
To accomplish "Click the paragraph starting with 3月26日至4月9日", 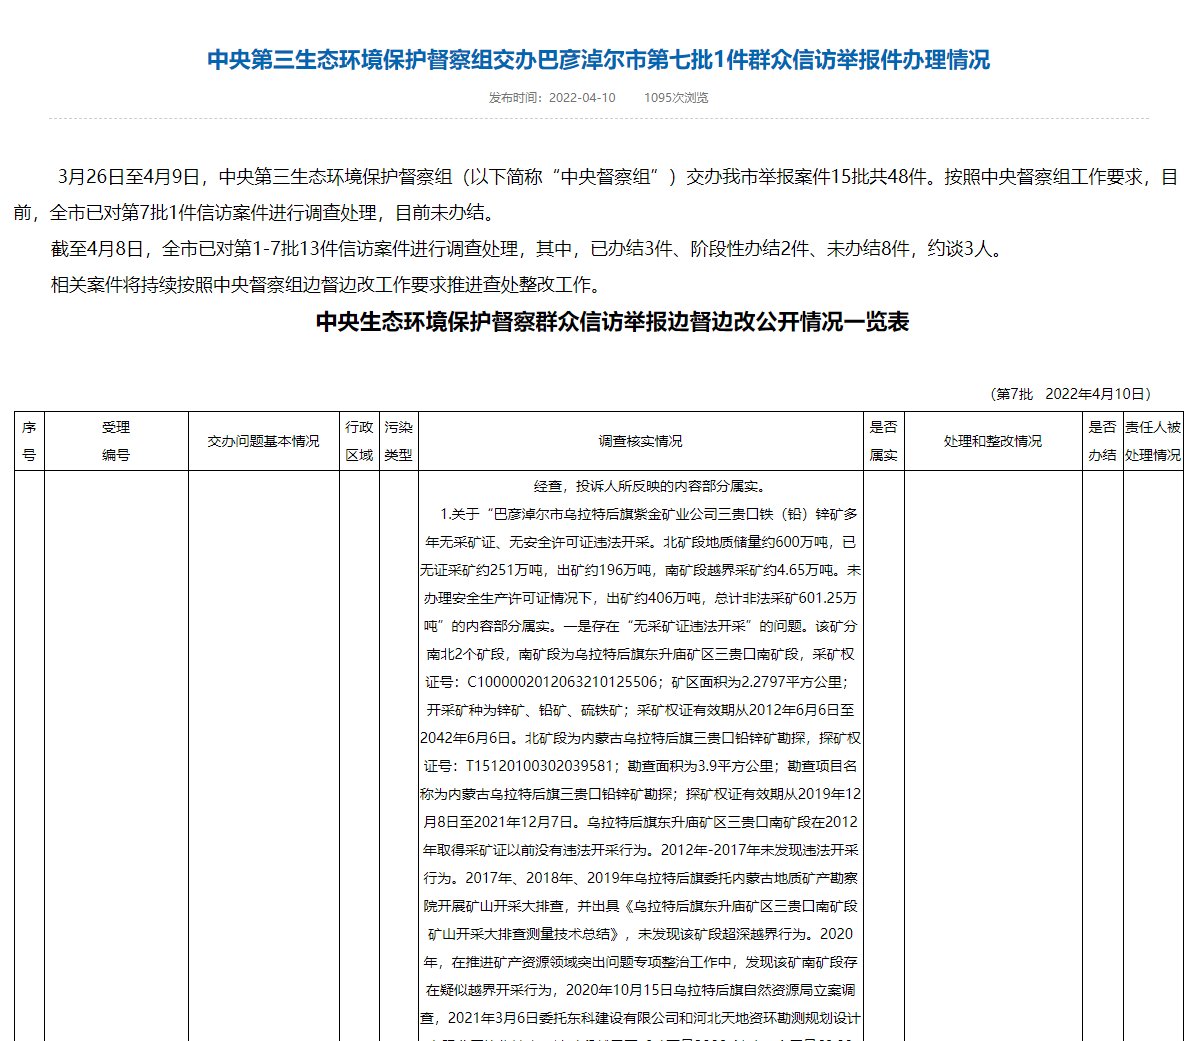I will coord(598,195).
